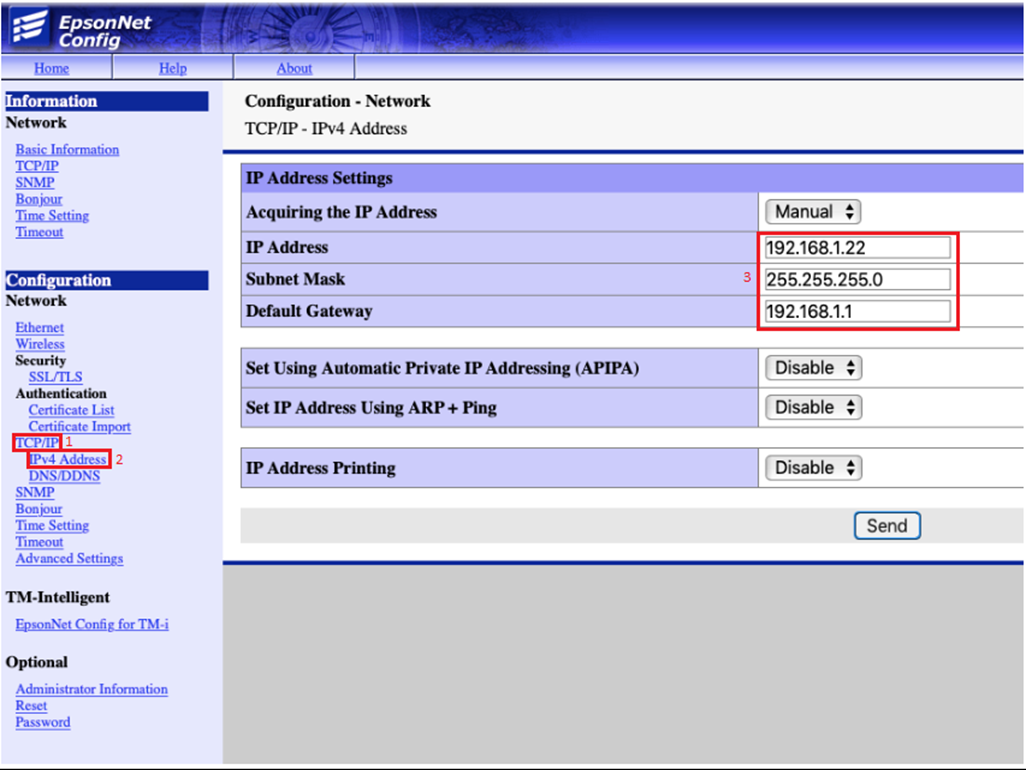Open the Acquiring the IP Address dropdown

812,211
